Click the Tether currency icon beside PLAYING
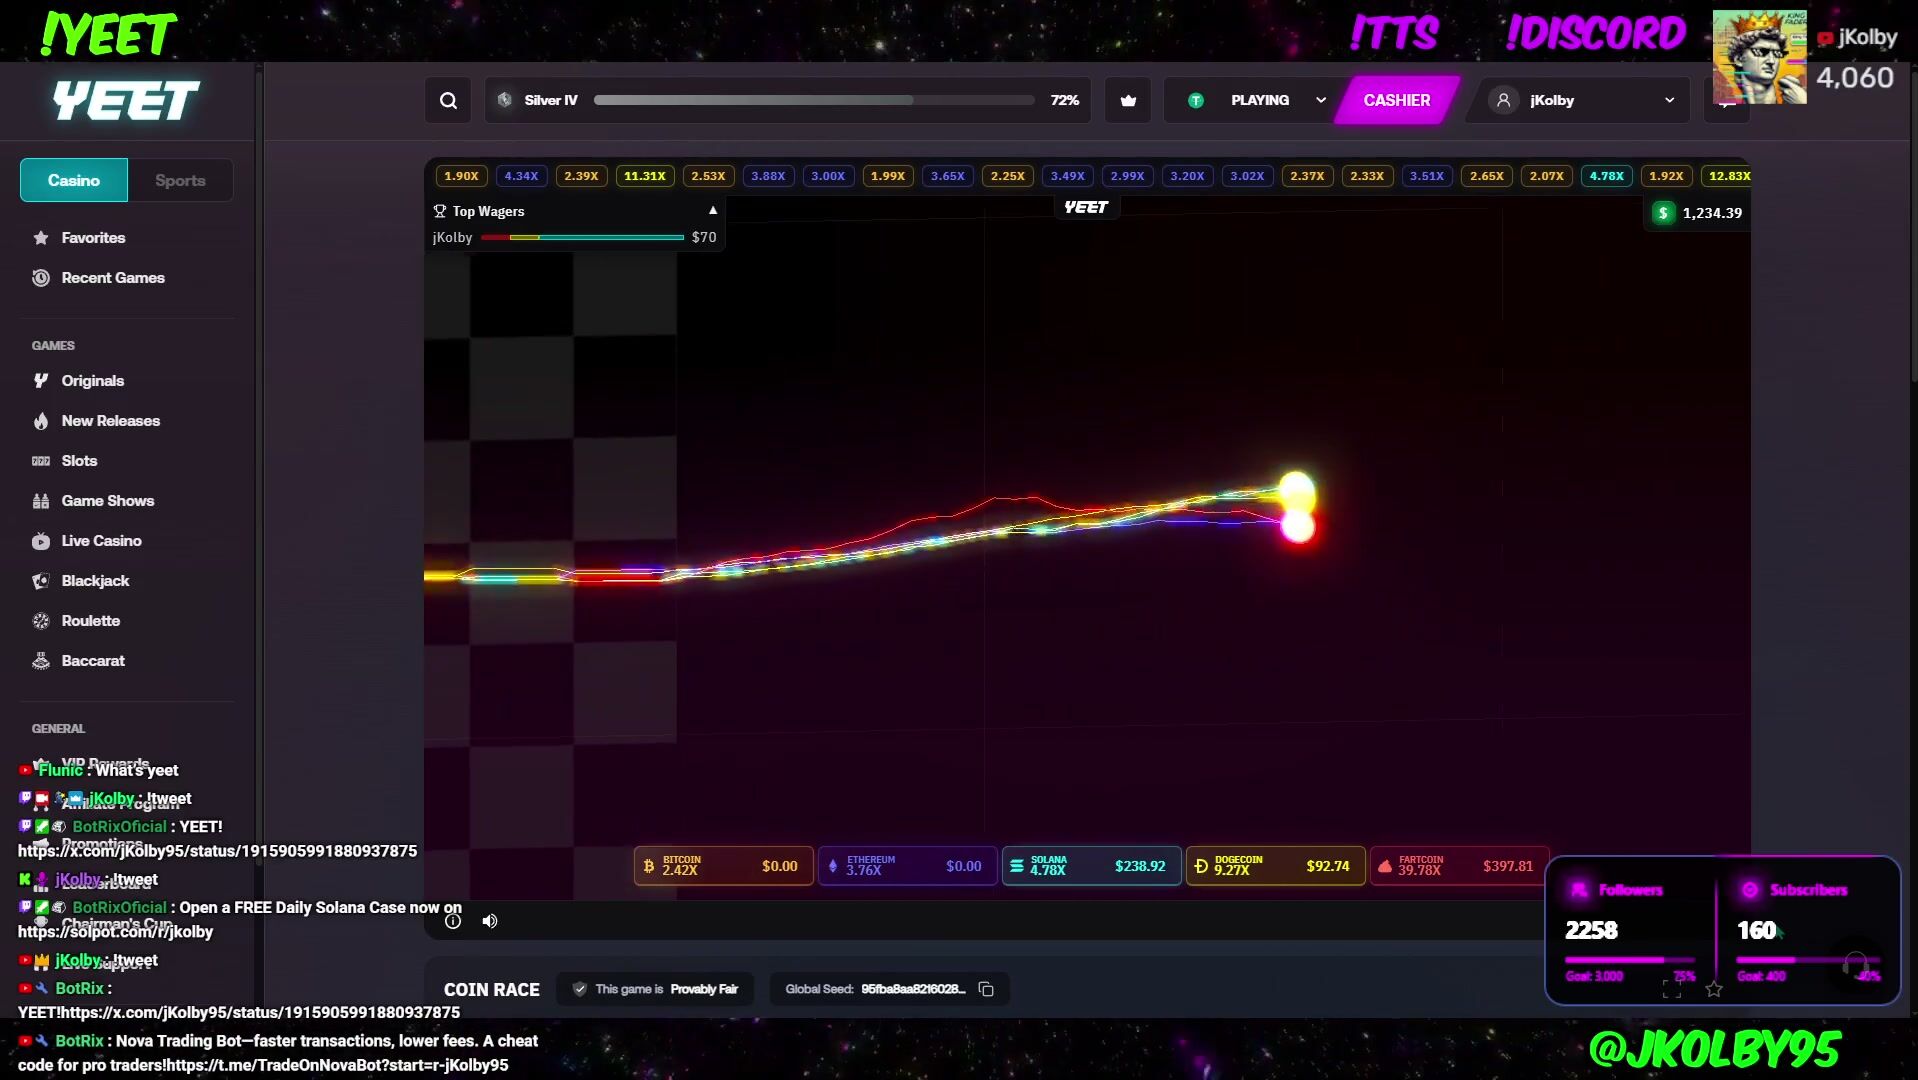The width and height of the screenshot is (1918, 1080). [x=1195, y=100]
